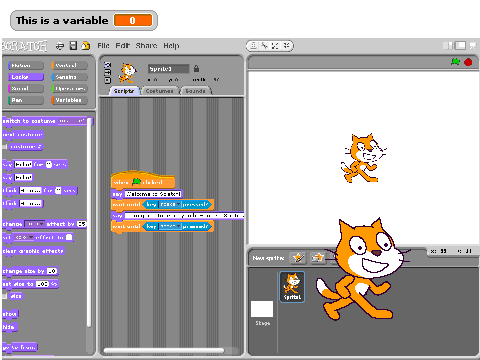480x360 pixels.
Task: Switch to presentation mode stage view
Action: pyautogui.click(x=473, y=46)
